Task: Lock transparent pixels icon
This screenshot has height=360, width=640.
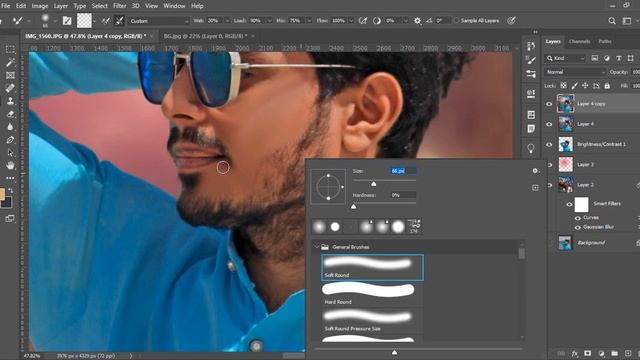Action: pyautogui.click(x=563, y=86)
